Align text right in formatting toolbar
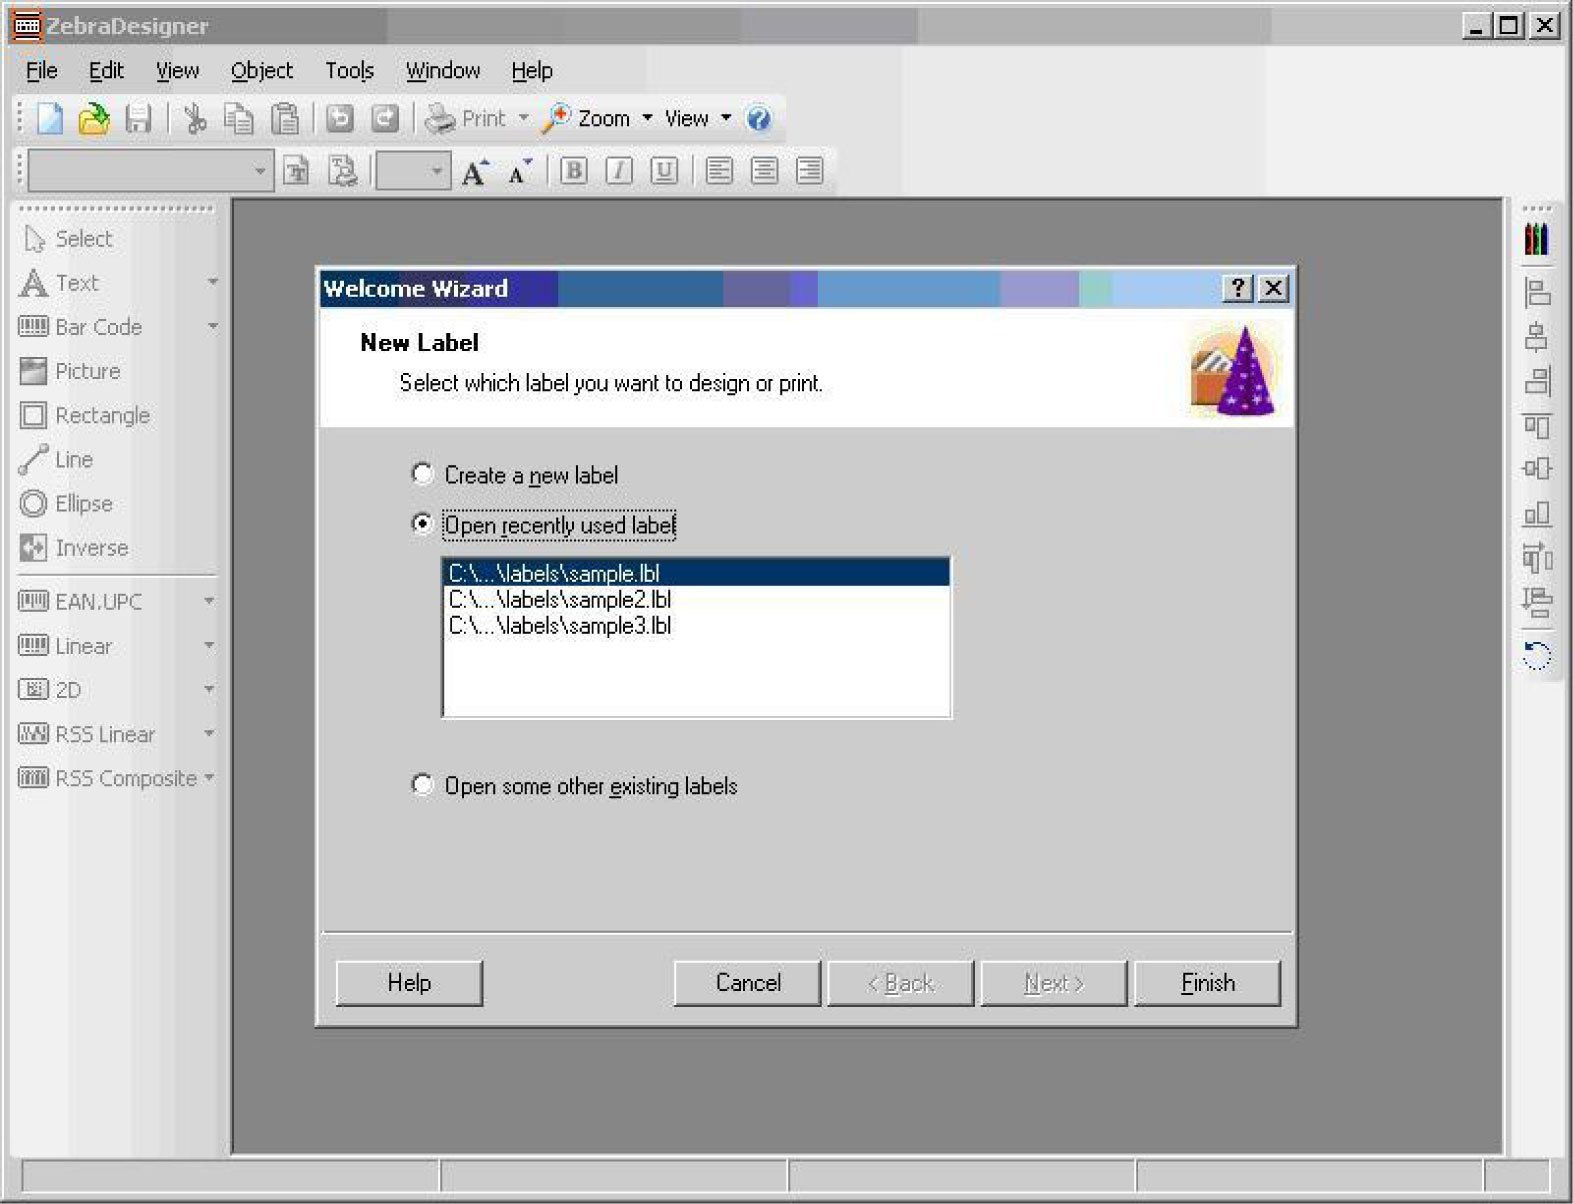 click(809, 171)
